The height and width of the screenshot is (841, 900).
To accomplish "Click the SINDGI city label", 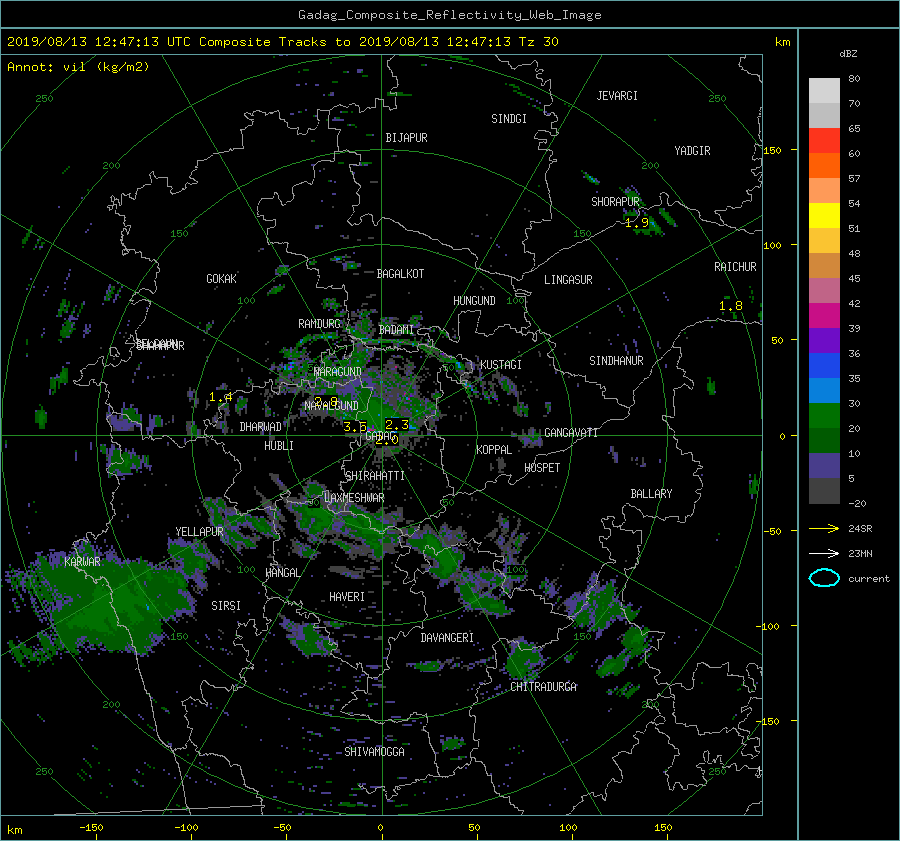I will (509, 119).
